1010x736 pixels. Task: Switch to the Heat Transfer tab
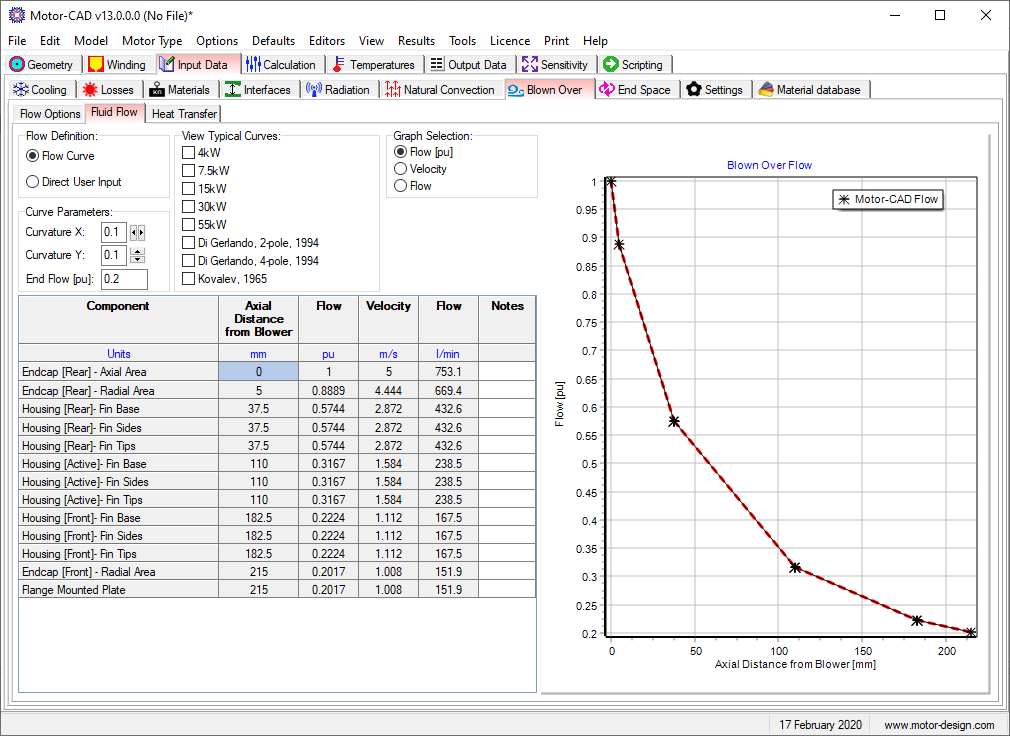184,114
